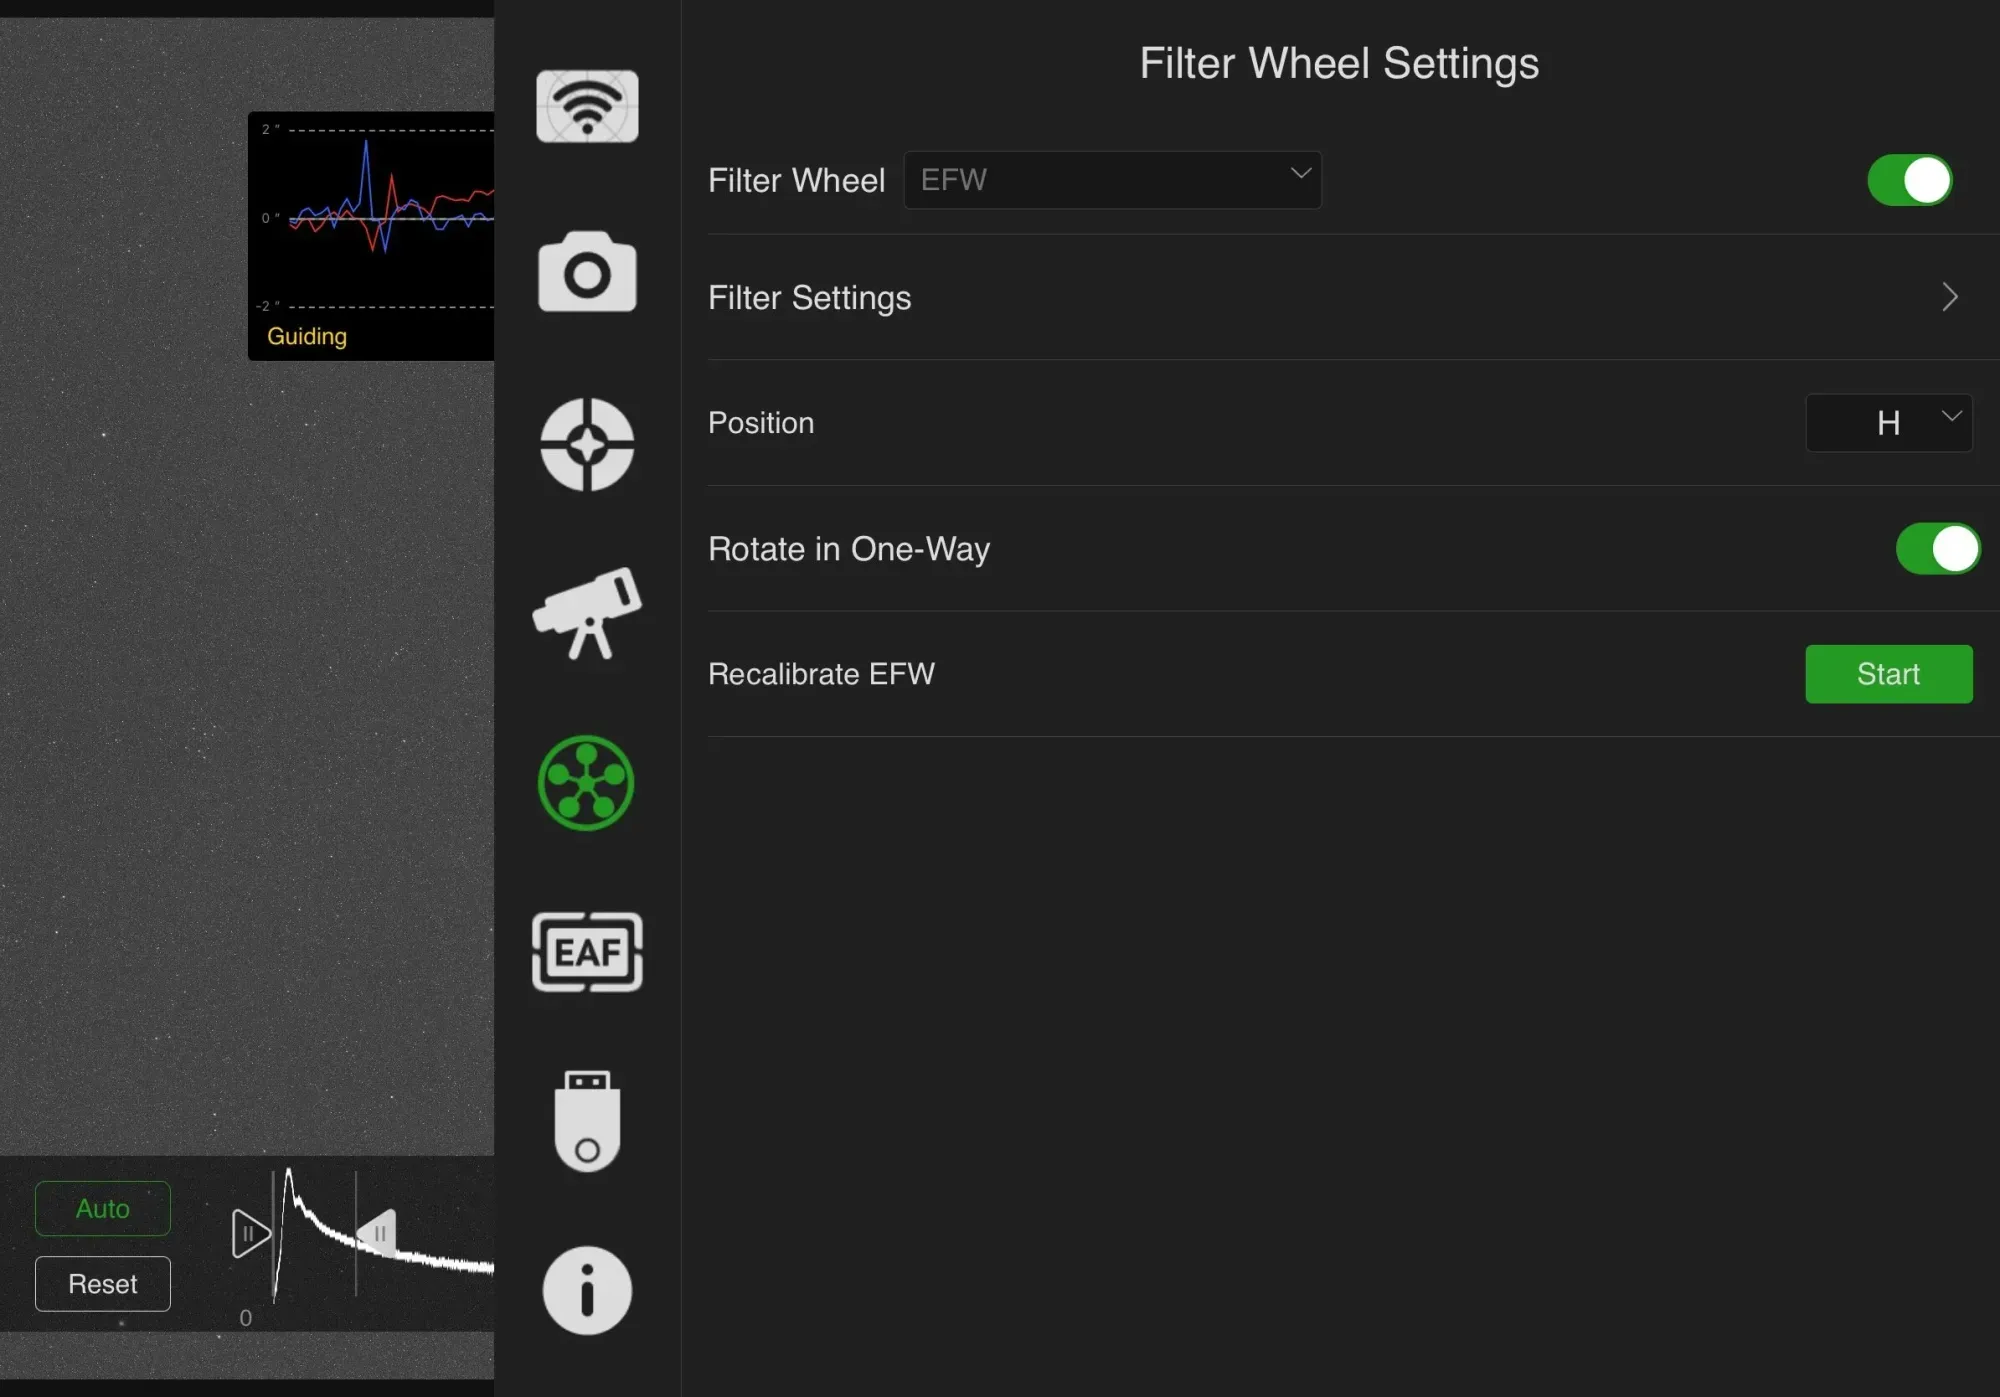The height and width of the screenshot is (1397, 2000).
Task: Start the Recalibrate EFW process
Action: coord(1888,674)
